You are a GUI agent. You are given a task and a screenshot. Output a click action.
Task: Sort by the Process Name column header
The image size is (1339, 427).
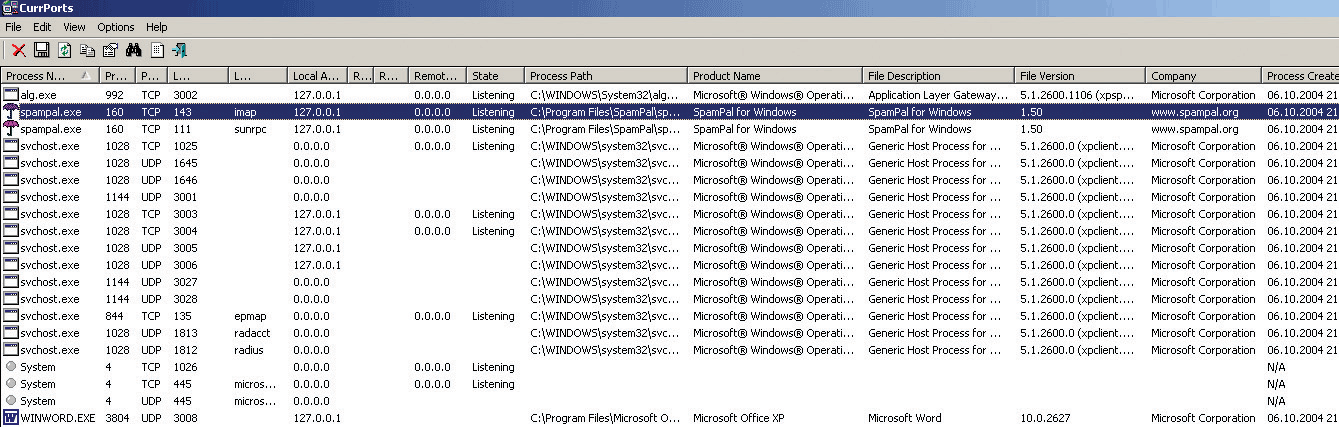(50, 75)
